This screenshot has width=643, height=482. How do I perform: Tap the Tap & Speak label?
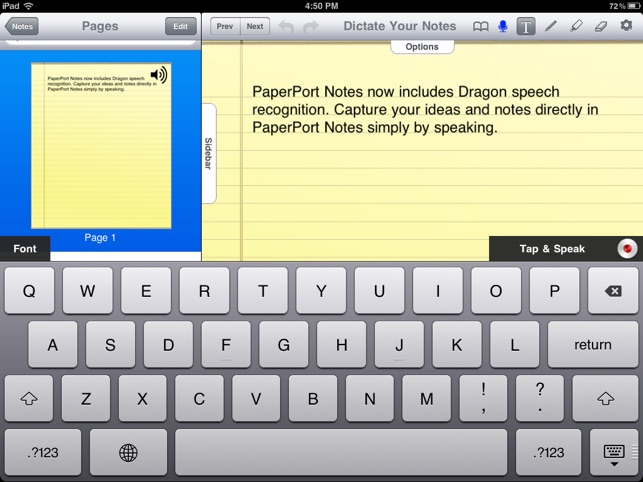(552, 249)
